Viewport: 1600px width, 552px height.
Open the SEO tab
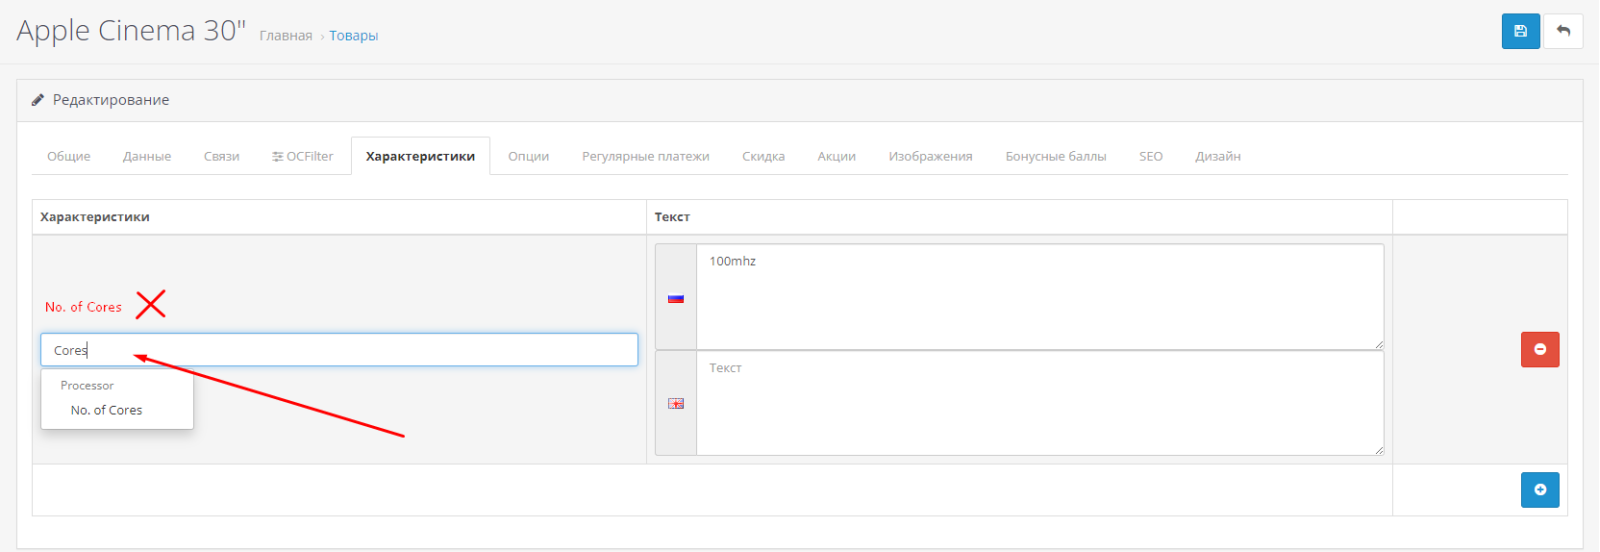click(x=1151, y=156)
